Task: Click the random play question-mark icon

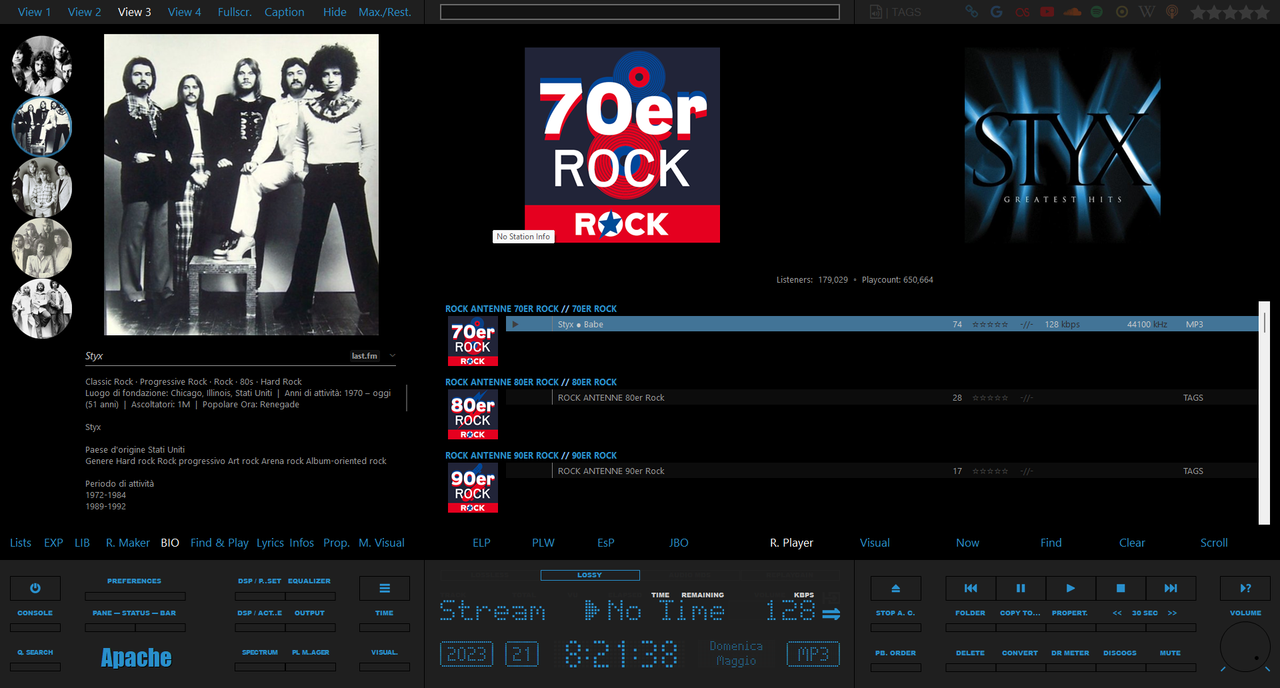Action: click(1245, 588)
